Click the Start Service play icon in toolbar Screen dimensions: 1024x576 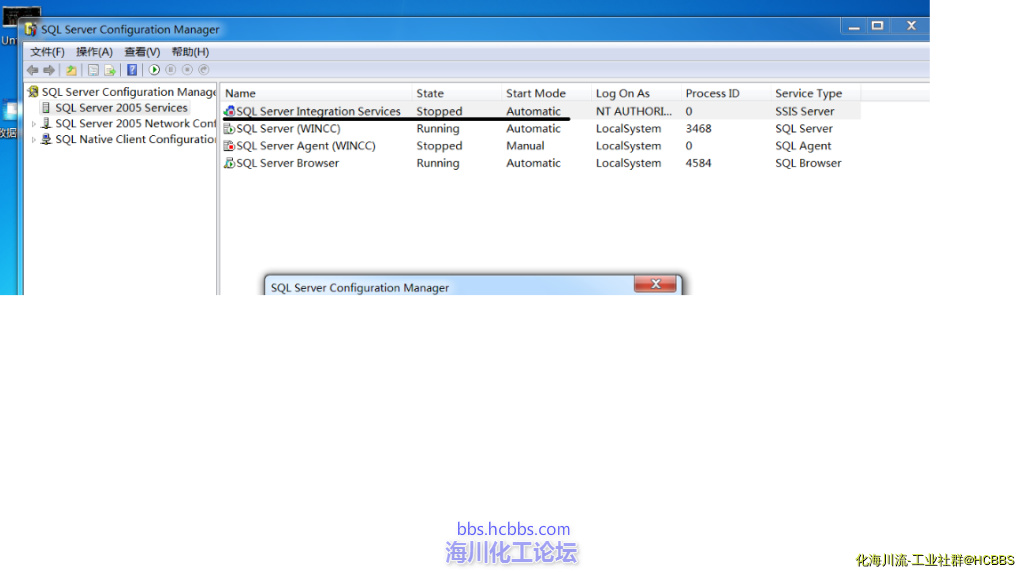[x=154, y=70]
